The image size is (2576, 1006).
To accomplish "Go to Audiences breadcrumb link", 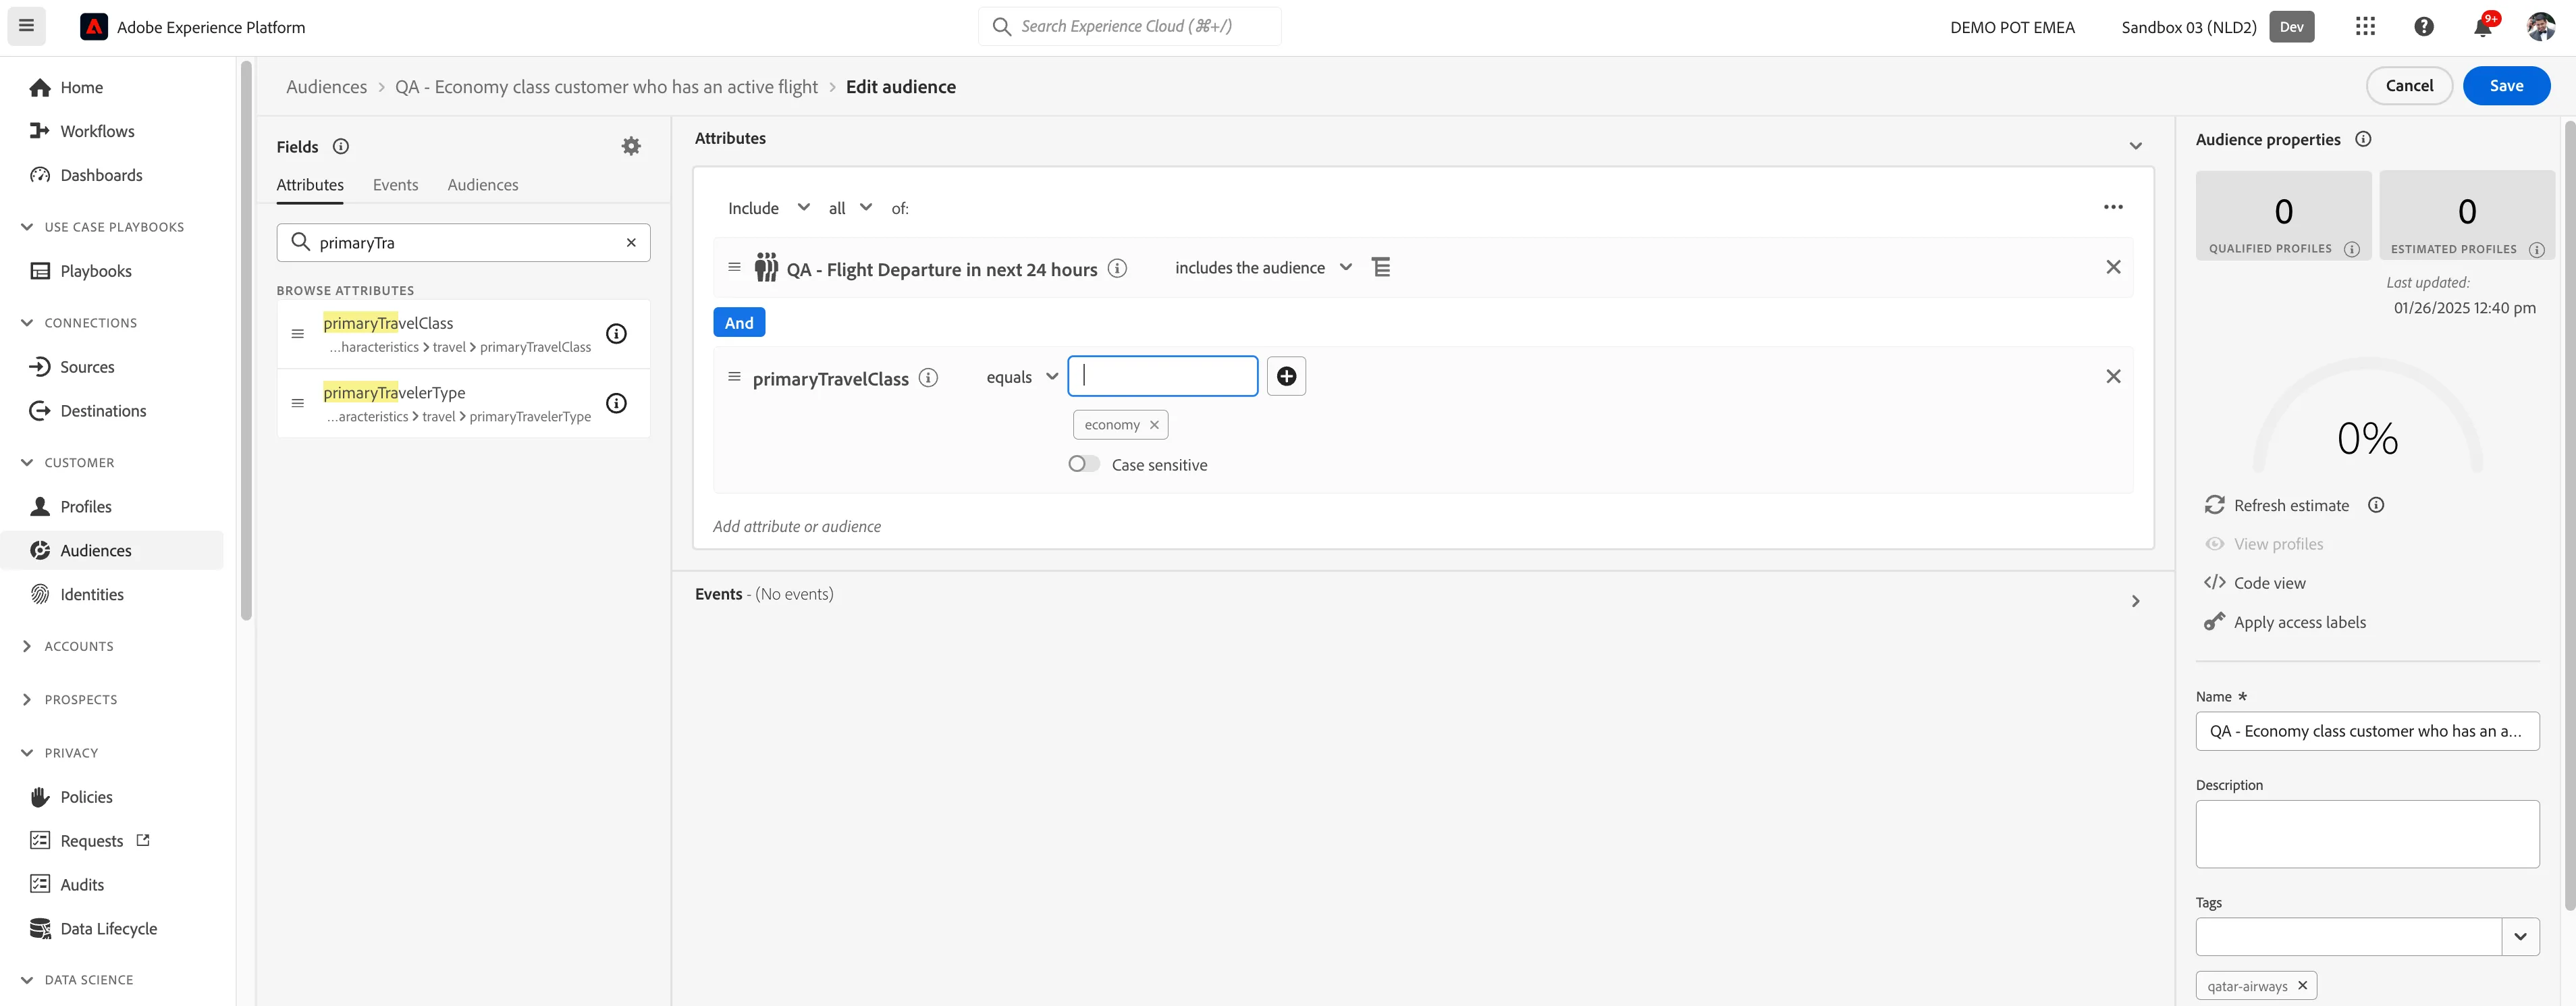I will tap(326, 87).
